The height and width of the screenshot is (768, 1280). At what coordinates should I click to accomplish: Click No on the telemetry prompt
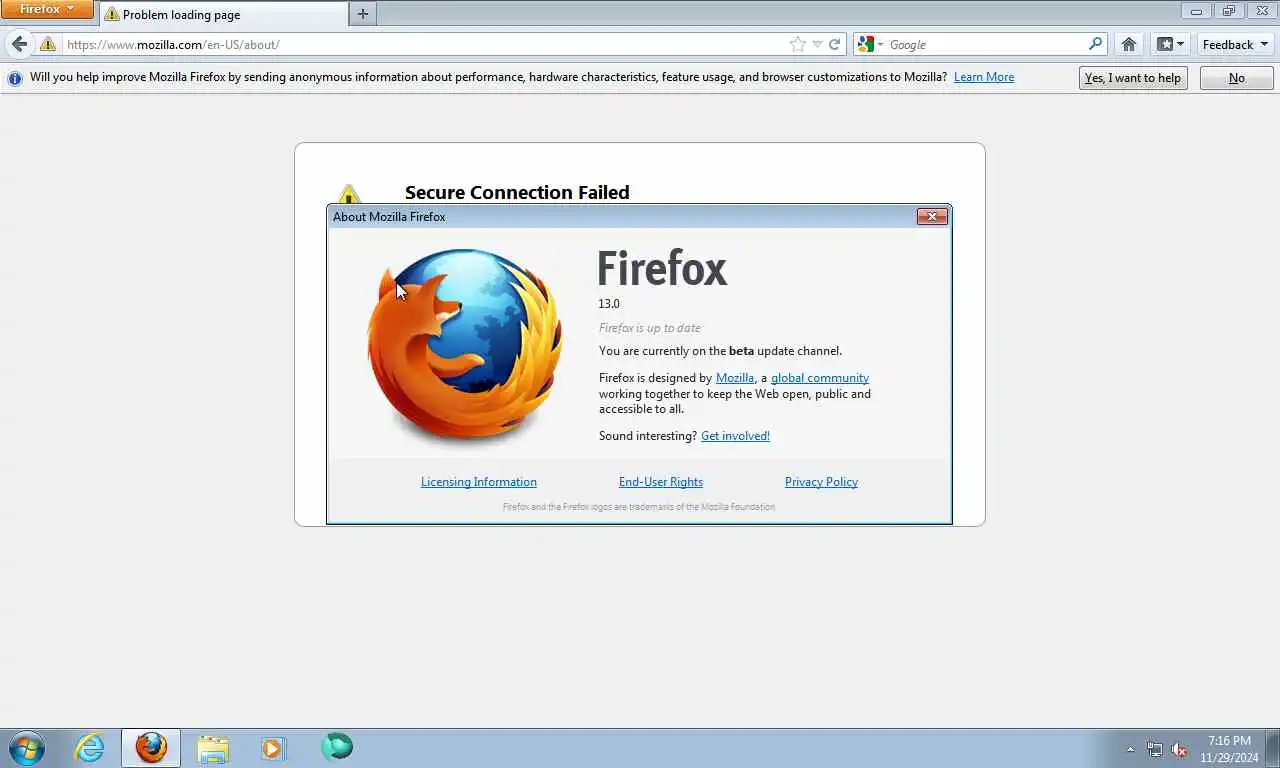pos(1237,78)
